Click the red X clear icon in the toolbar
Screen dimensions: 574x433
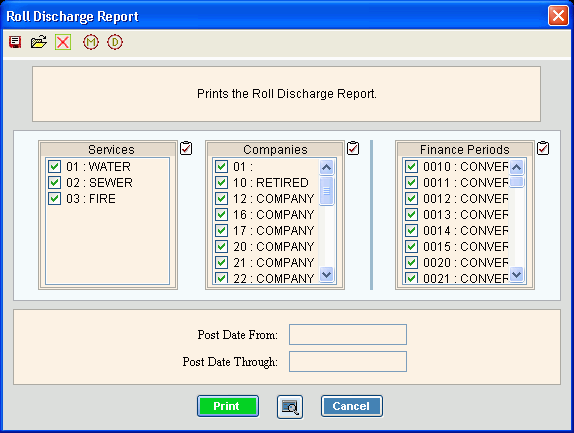click(x=63, y=42)
